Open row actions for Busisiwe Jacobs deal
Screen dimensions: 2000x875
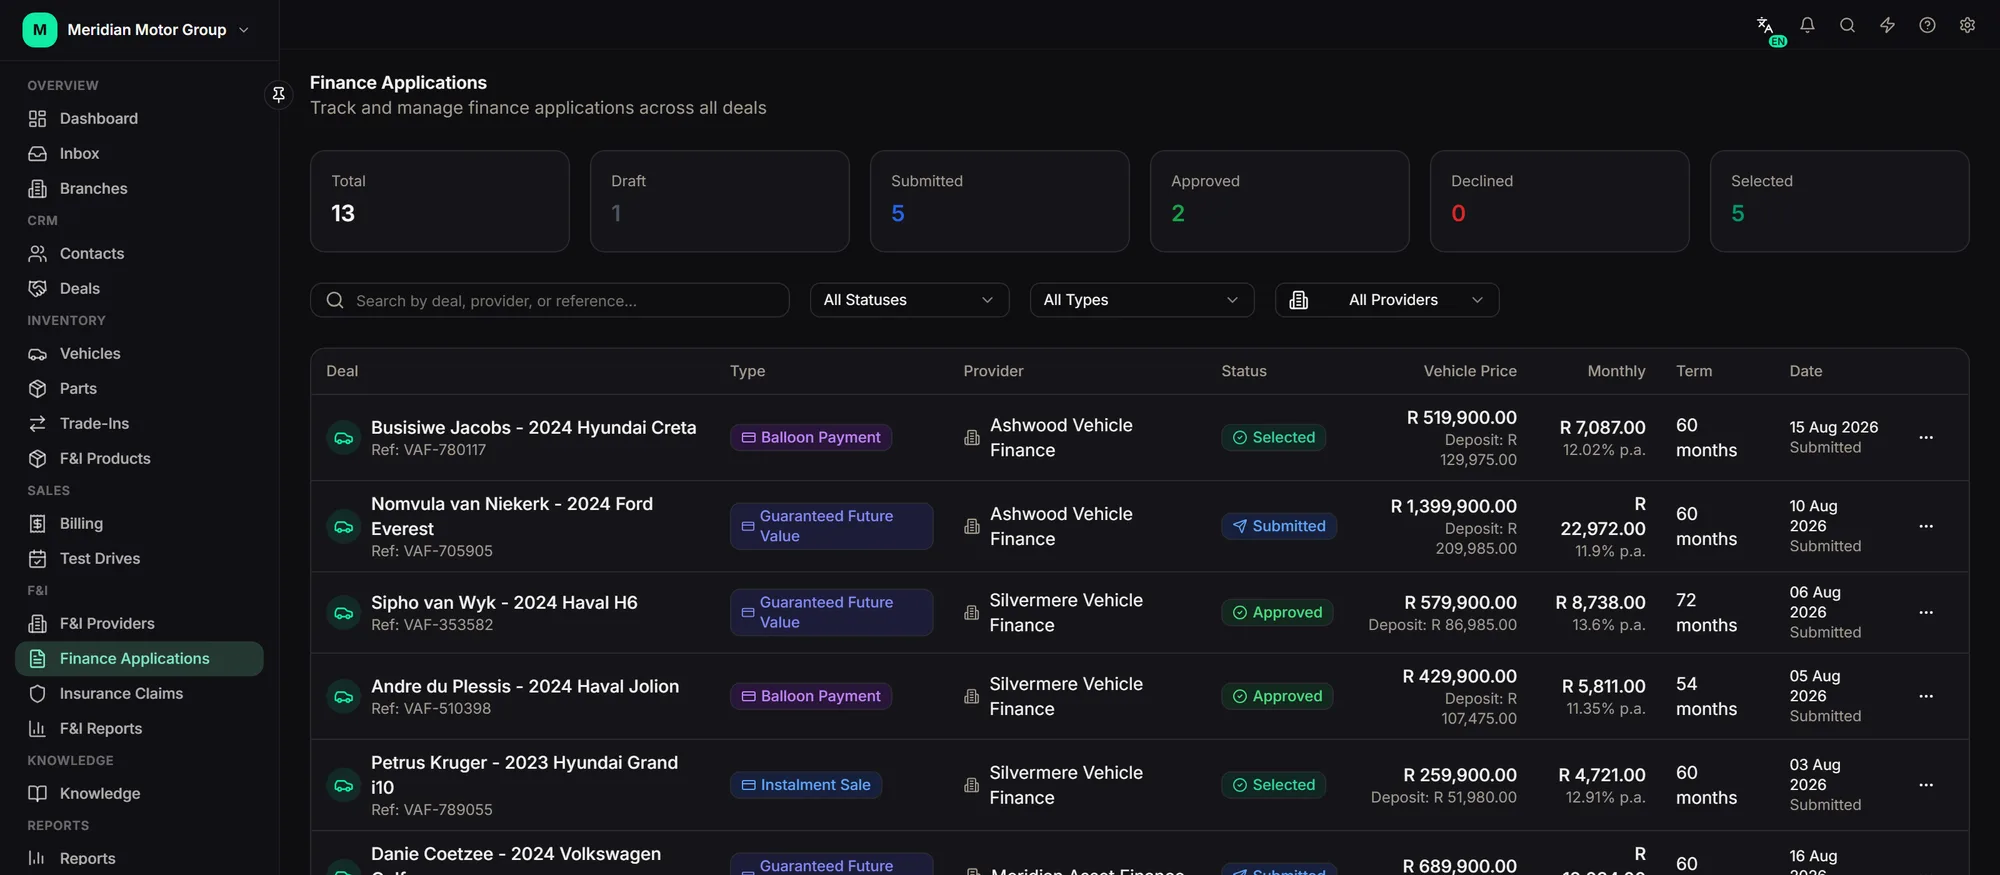point(1926,437)
